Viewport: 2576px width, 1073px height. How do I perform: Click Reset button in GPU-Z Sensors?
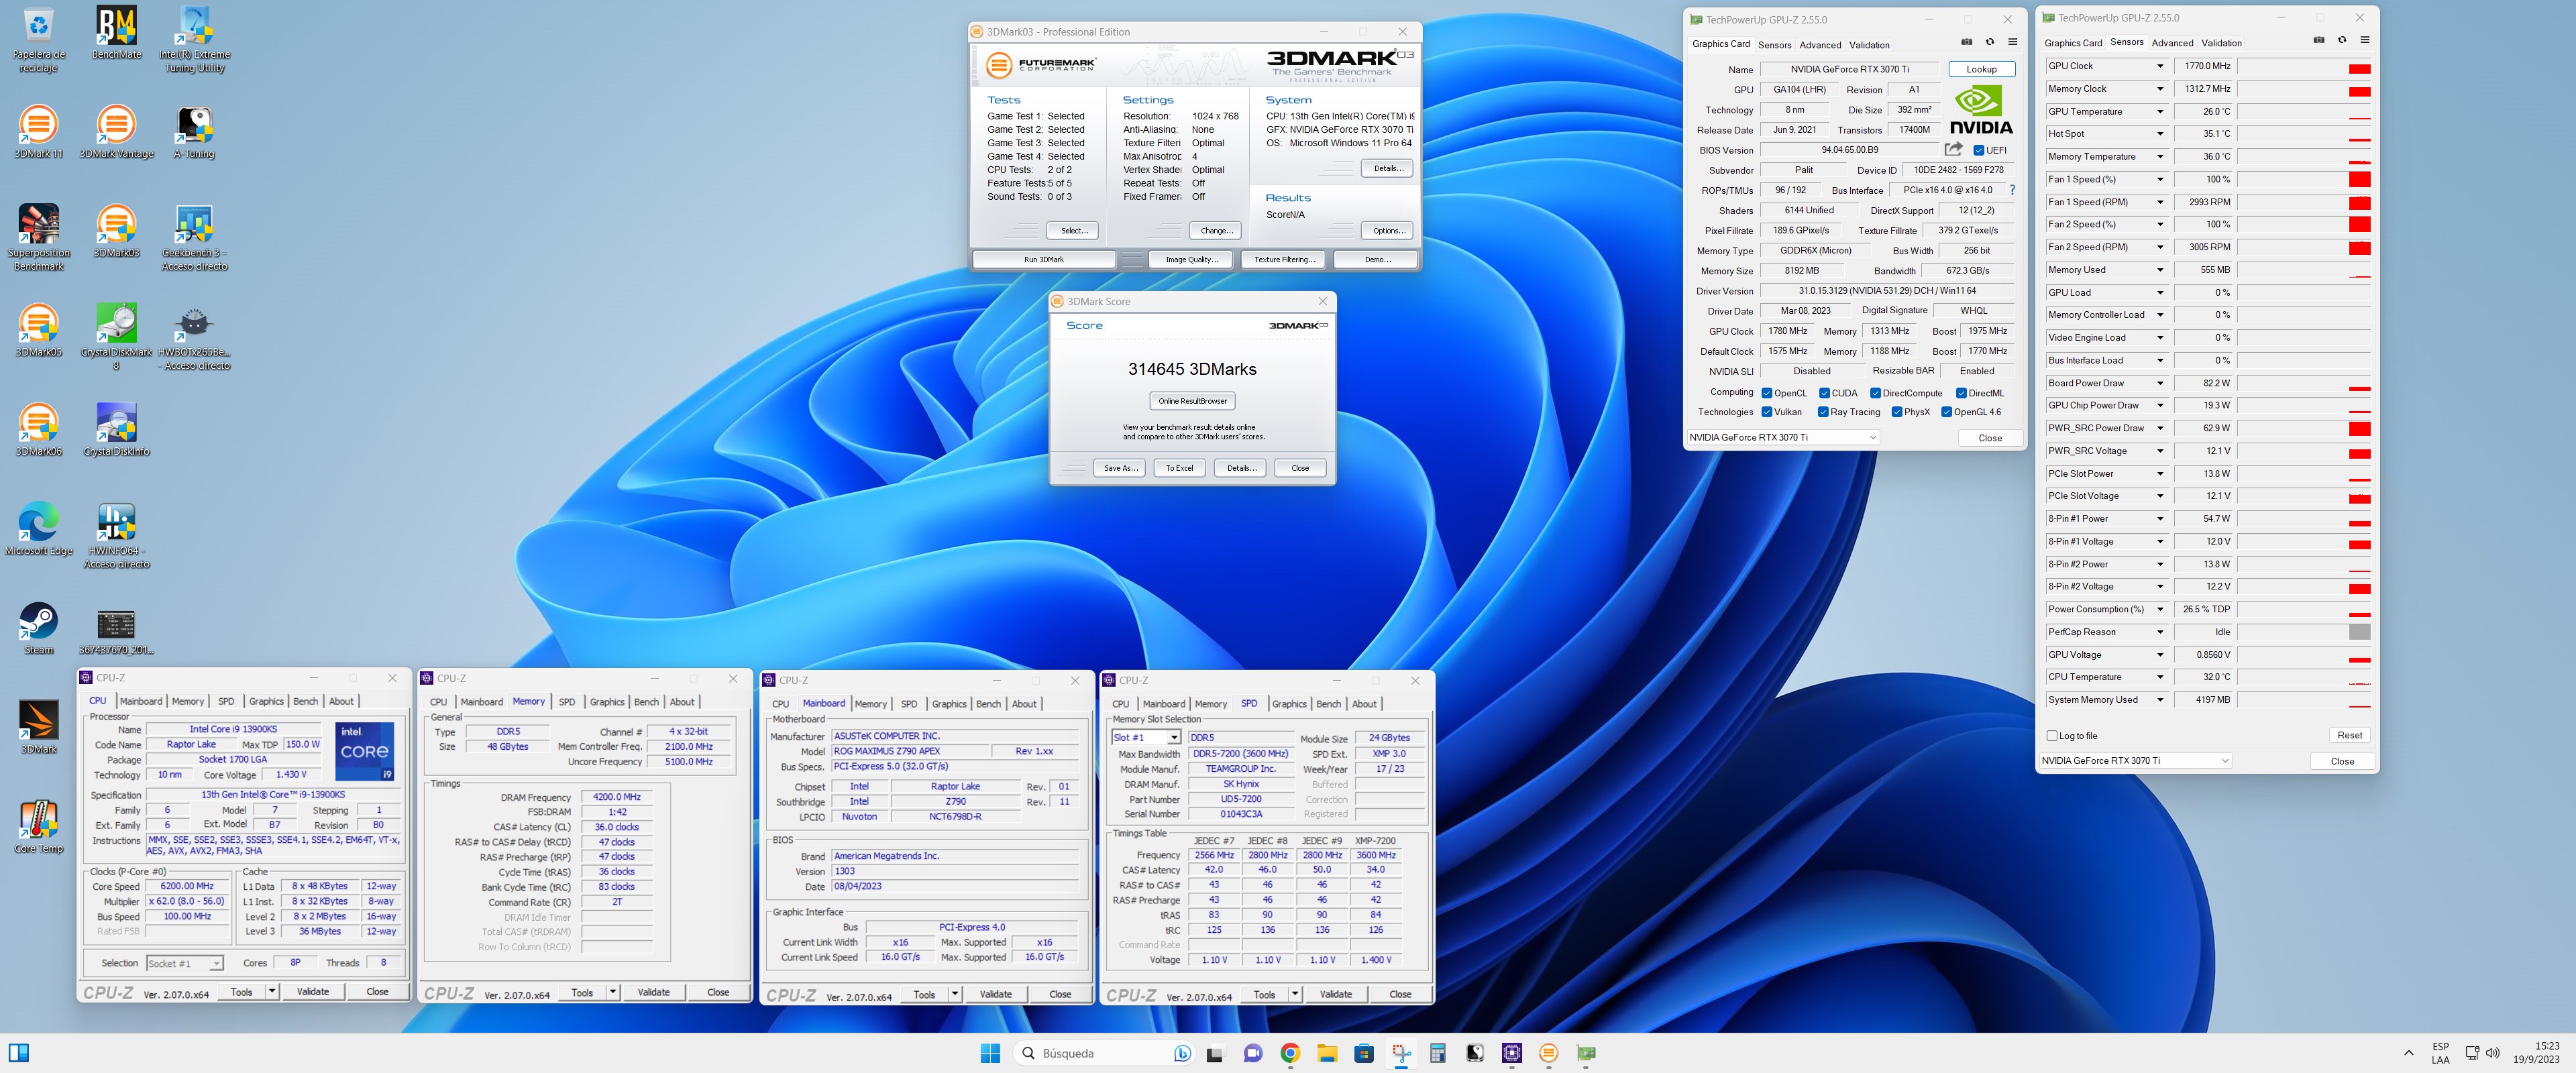(x=2349, y=735)
